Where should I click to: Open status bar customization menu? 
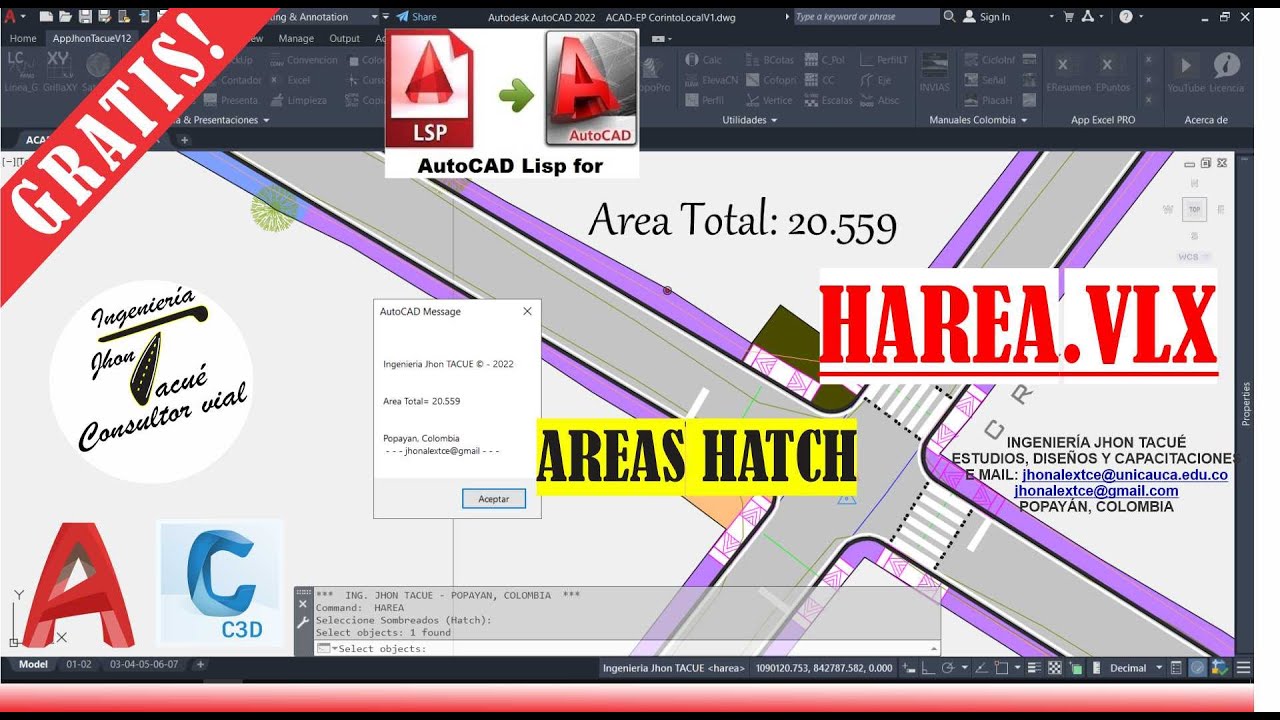pyautogui.click(x=1244, y=668)
